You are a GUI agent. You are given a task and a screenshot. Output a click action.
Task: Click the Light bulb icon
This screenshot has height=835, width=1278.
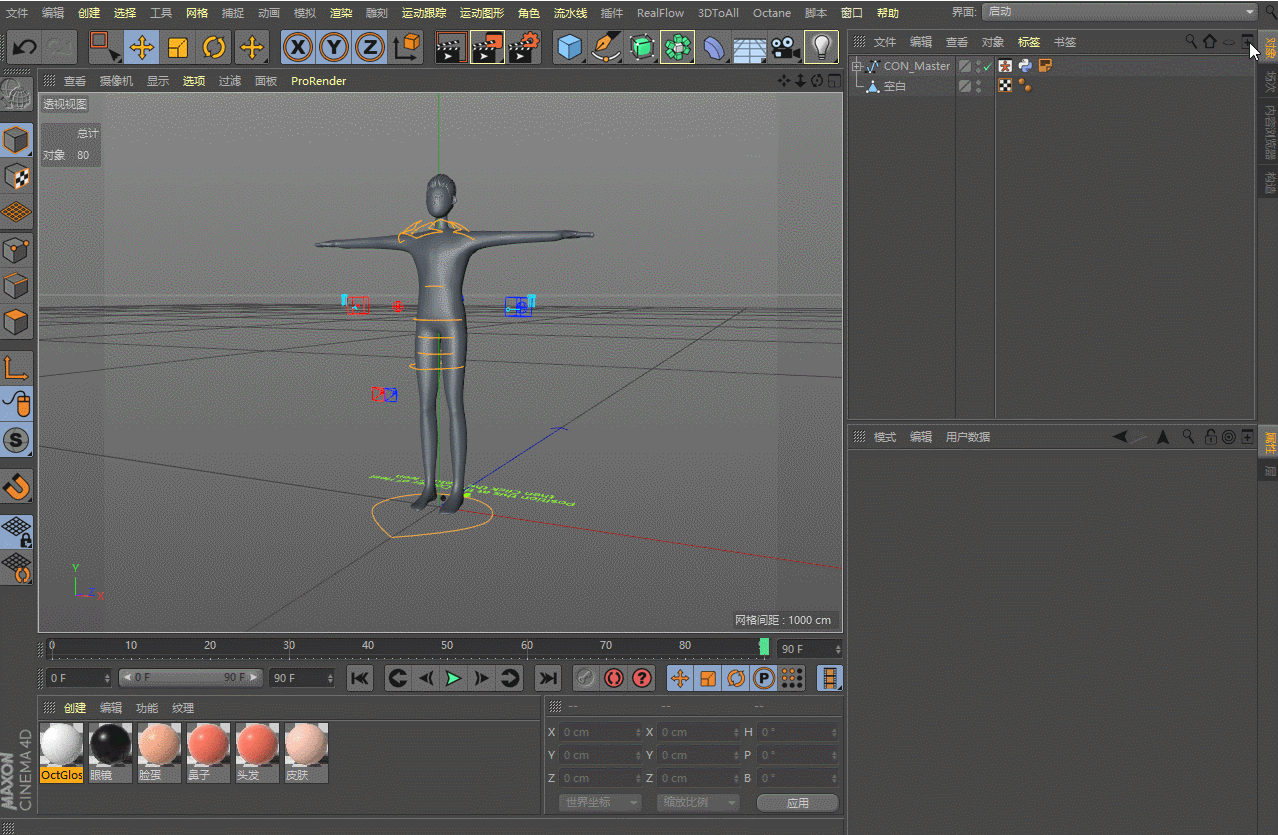click(821, 47)
